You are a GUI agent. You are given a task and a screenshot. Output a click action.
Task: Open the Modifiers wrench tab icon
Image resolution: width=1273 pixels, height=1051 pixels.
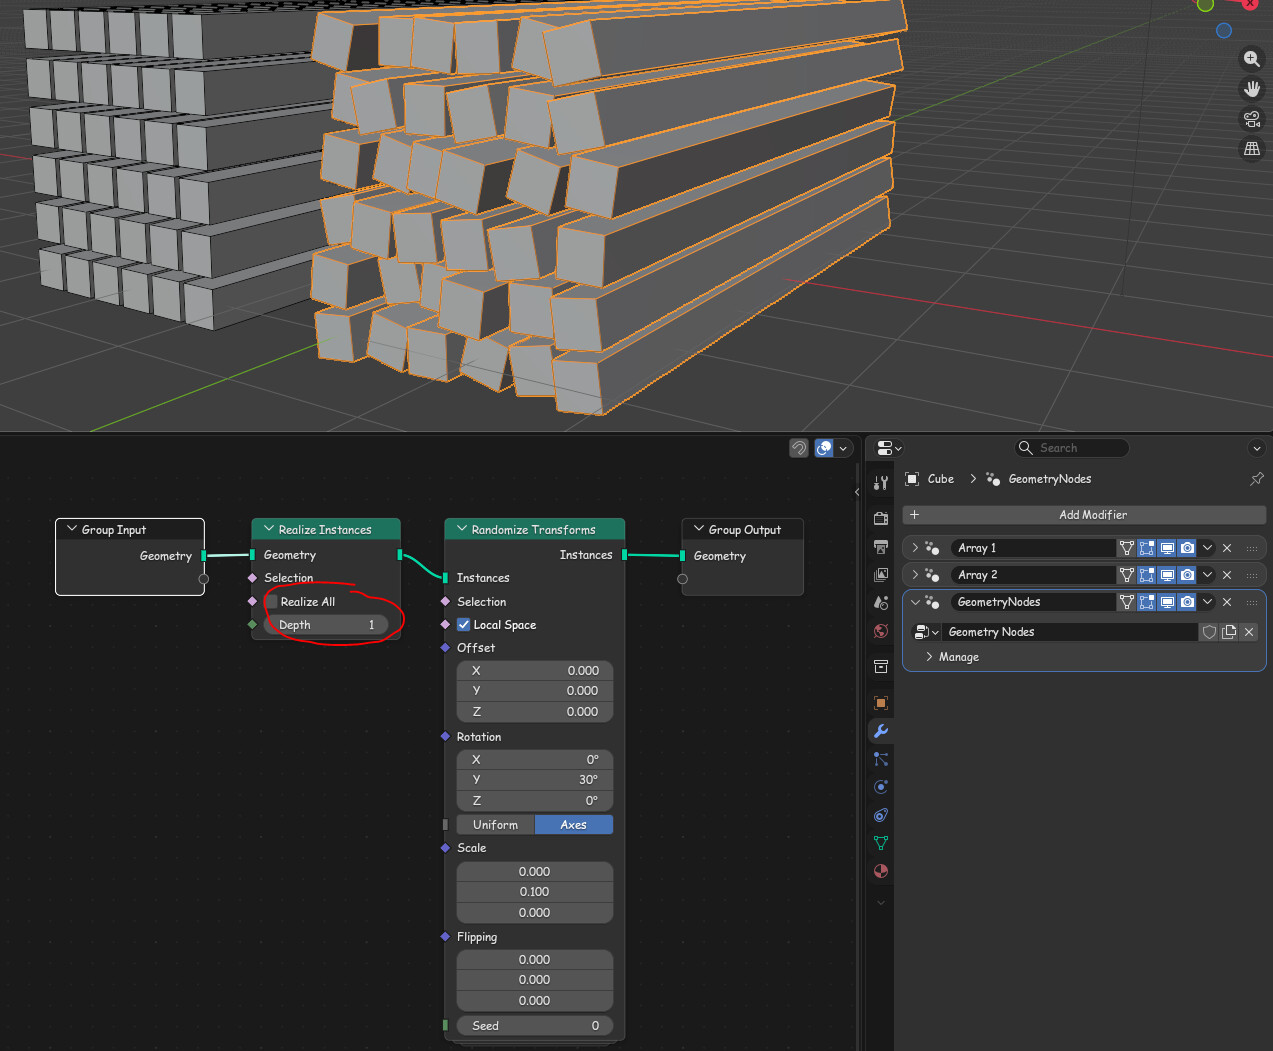[x=881, y=731]
